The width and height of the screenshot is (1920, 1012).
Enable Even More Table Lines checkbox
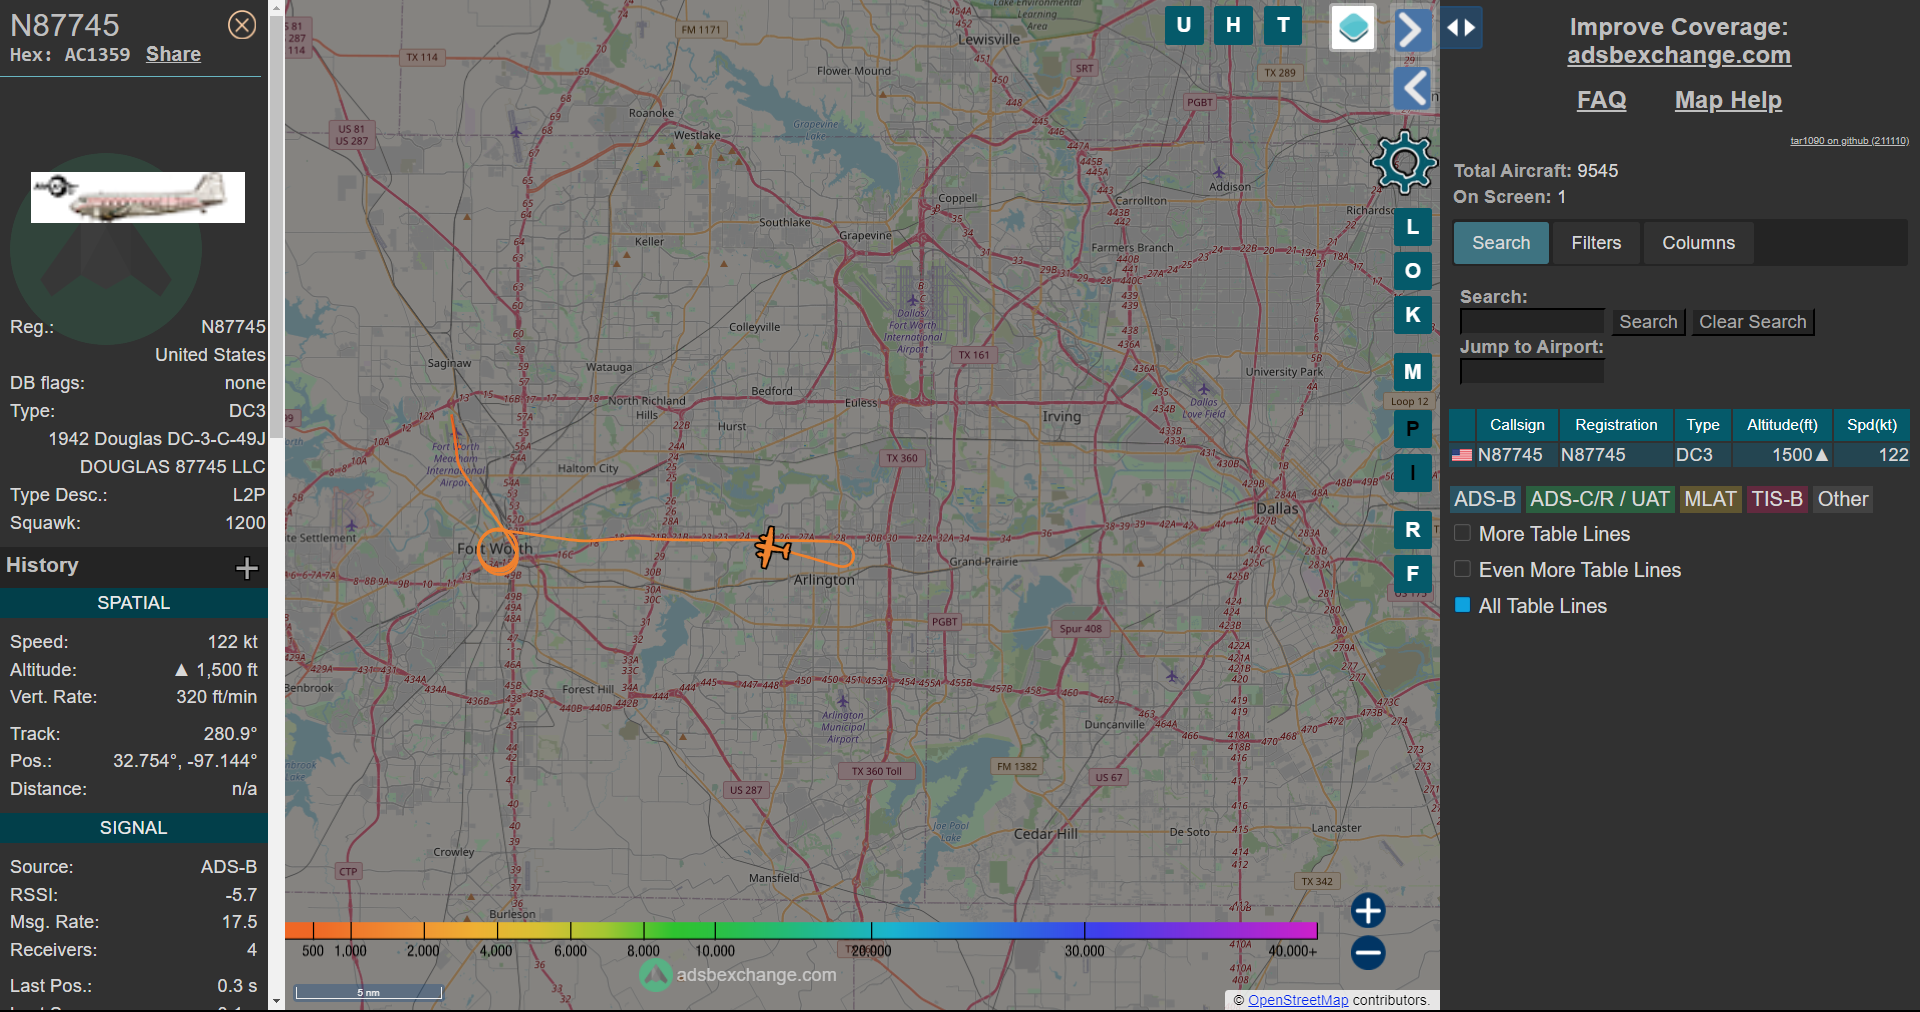pyautogui.click(x=1462, y=569)
